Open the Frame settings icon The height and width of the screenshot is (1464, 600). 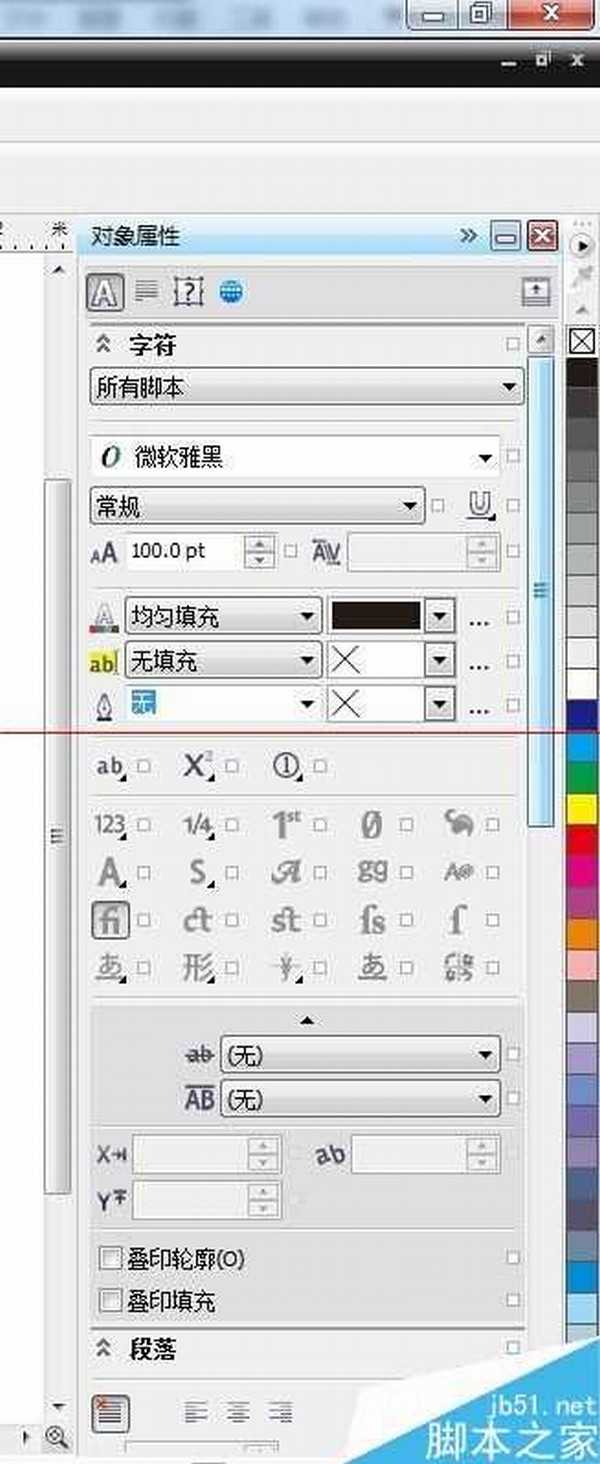tap(187, 291)
